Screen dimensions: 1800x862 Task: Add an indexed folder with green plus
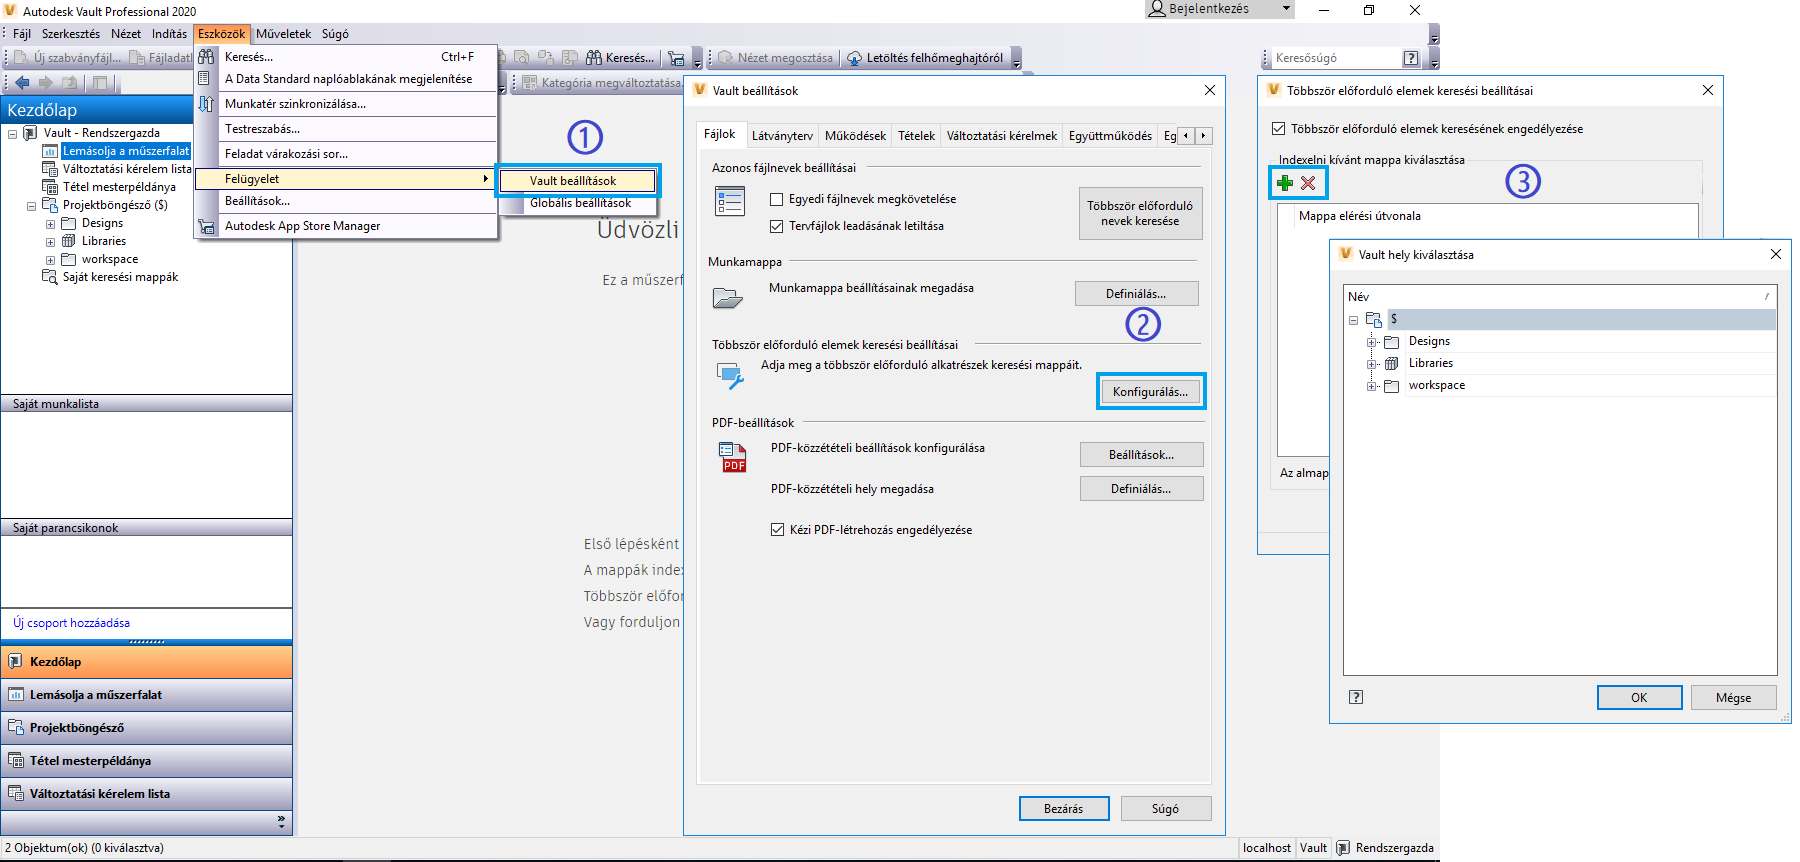[x=1285, y=183]
